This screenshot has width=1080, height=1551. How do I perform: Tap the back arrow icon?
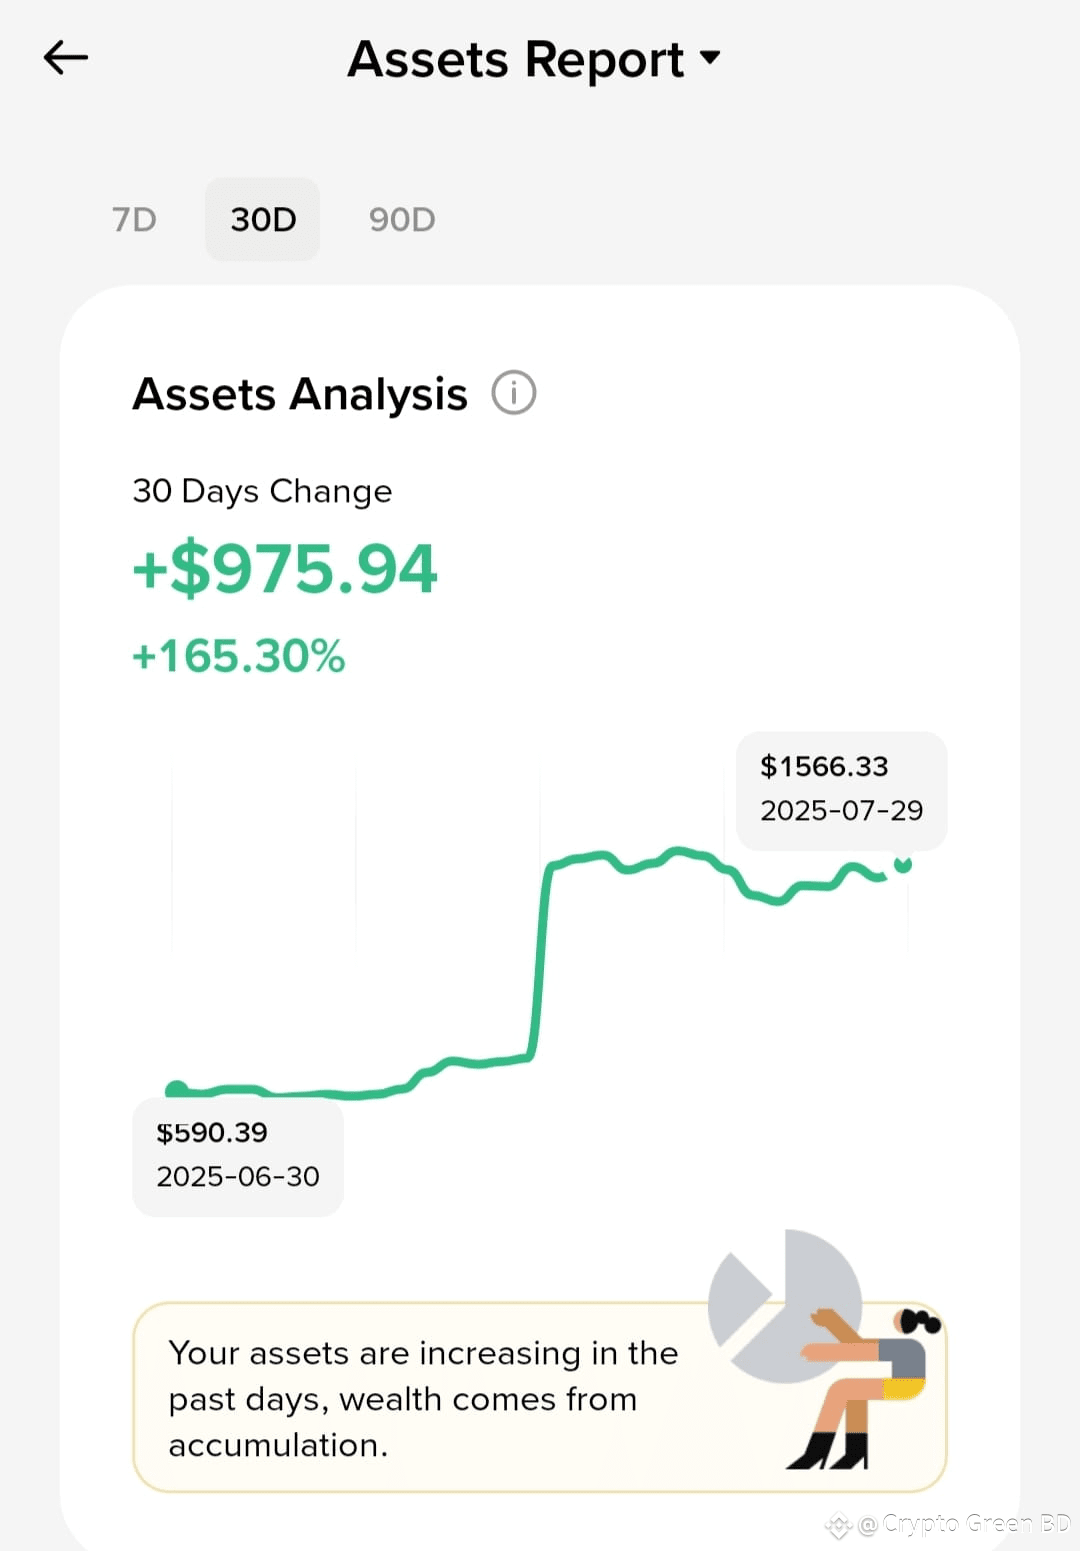coord(66,58)
